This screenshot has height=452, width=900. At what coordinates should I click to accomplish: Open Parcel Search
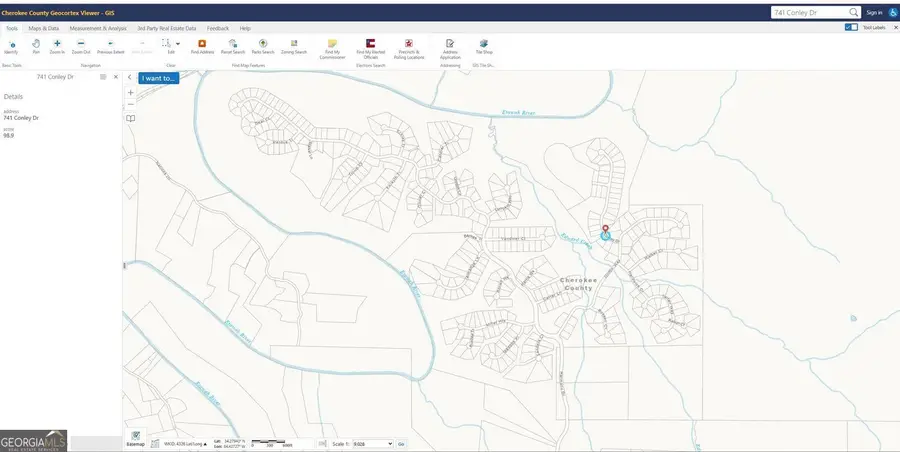(x=232, y=47)
